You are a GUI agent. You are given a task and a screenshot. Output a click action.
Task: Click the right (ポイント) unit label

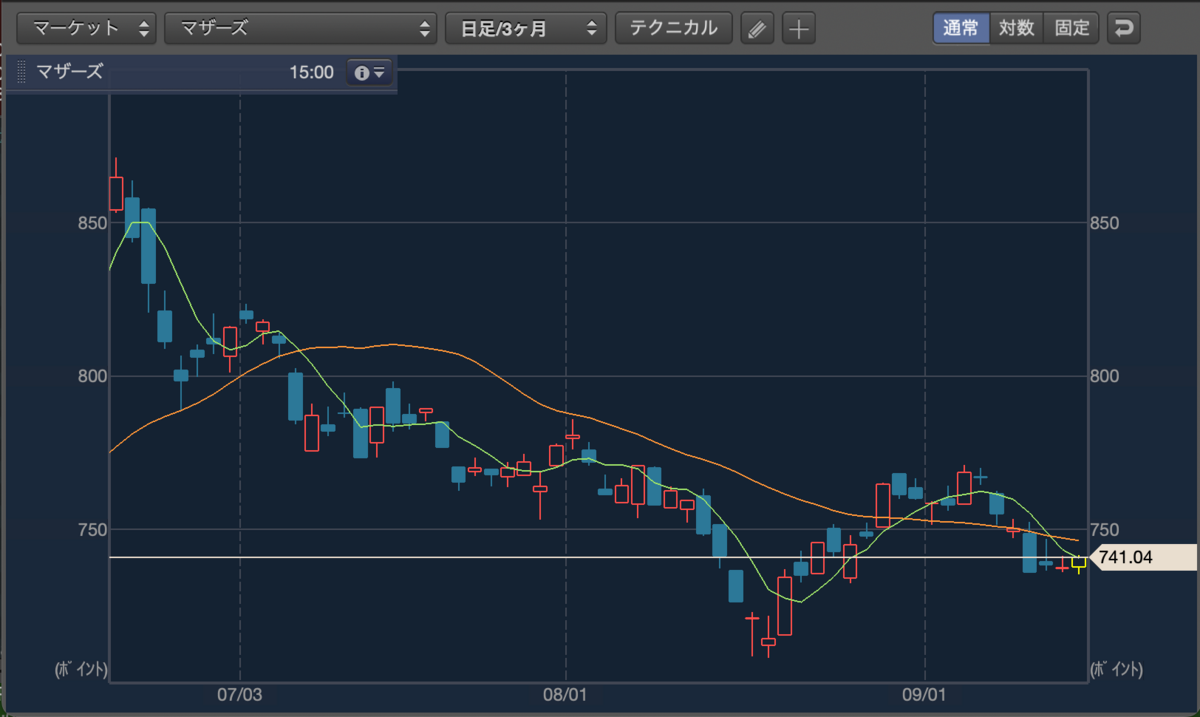[1116, 669]
